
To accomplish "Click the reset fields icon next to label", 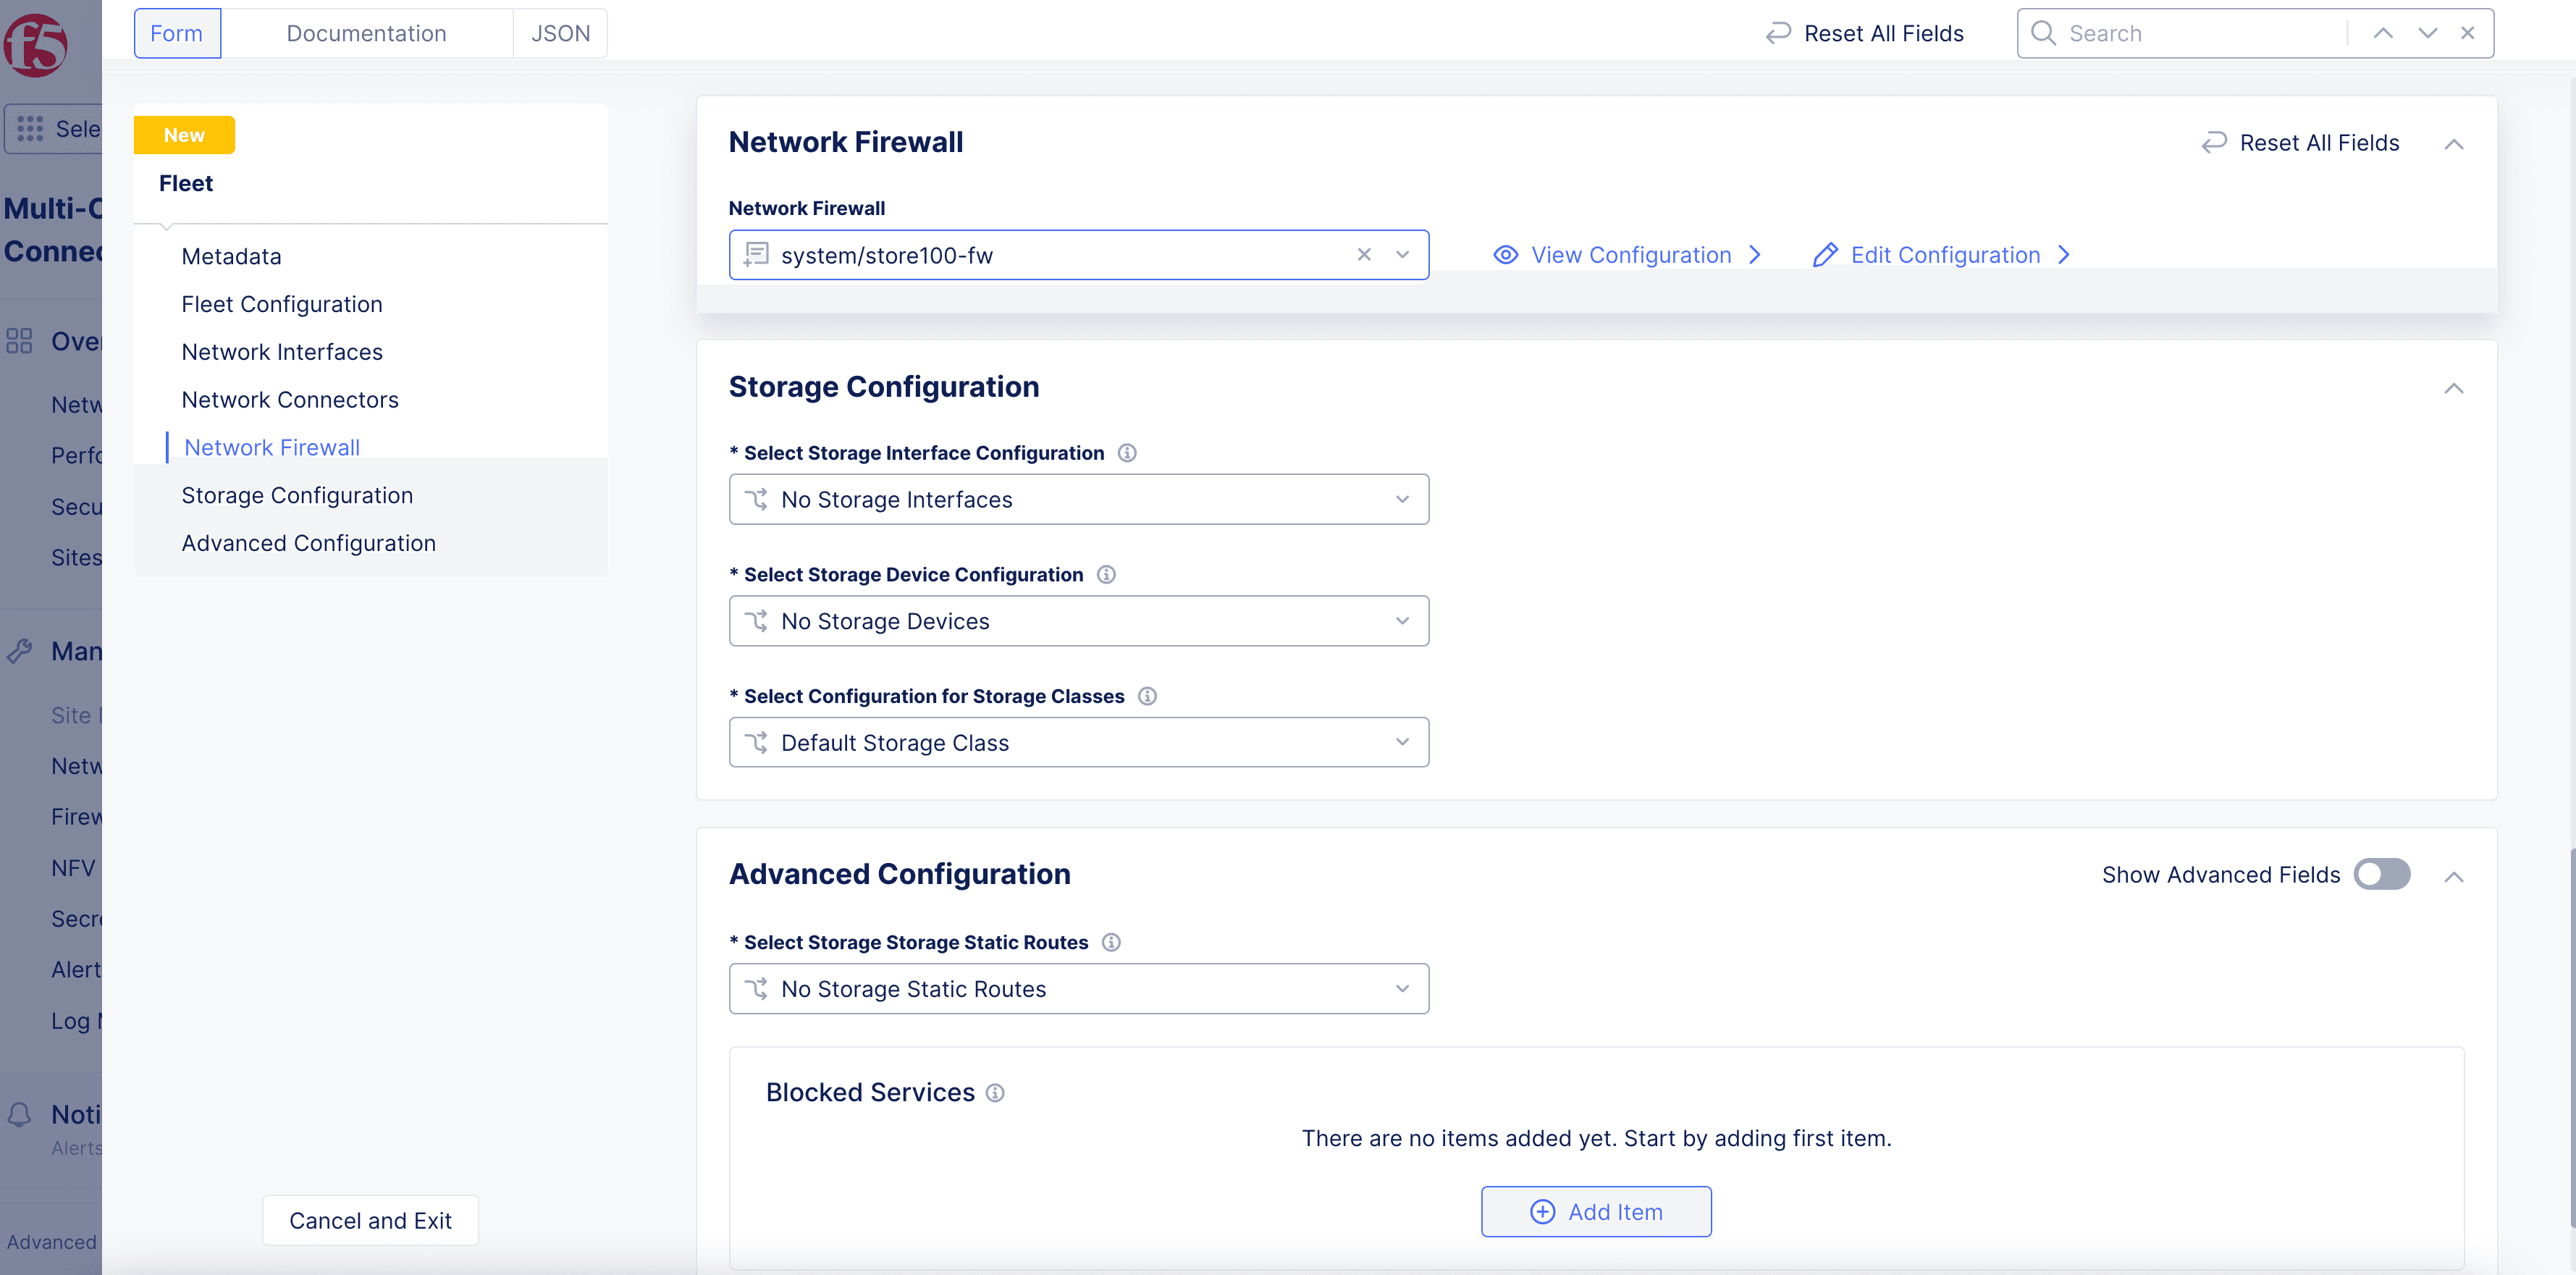I will point(2218,145).
